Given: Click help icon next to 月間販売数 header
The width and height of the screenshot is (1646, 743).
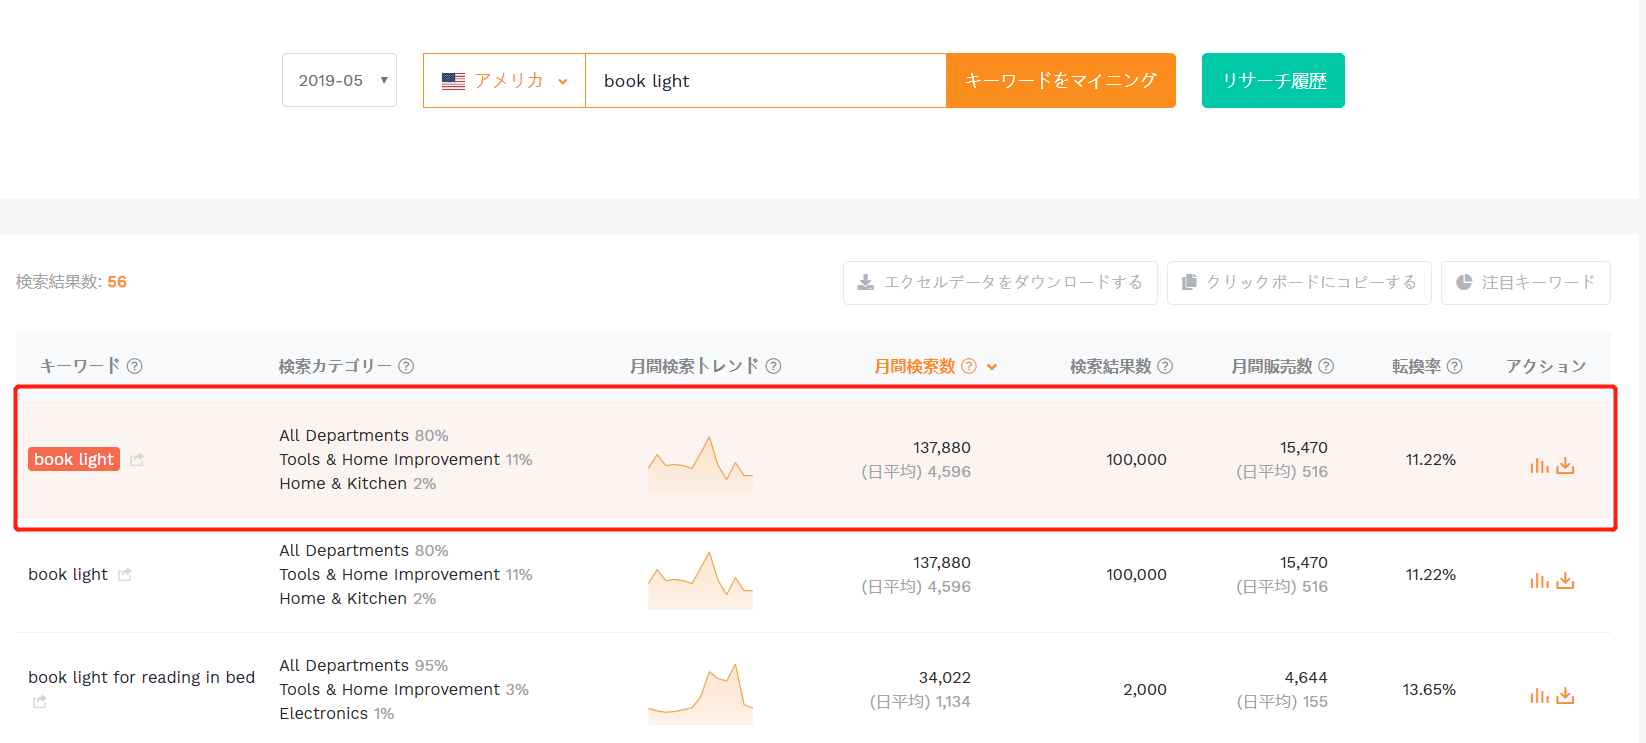Looking at the screenshot, I should click(x=1326, y=366).
